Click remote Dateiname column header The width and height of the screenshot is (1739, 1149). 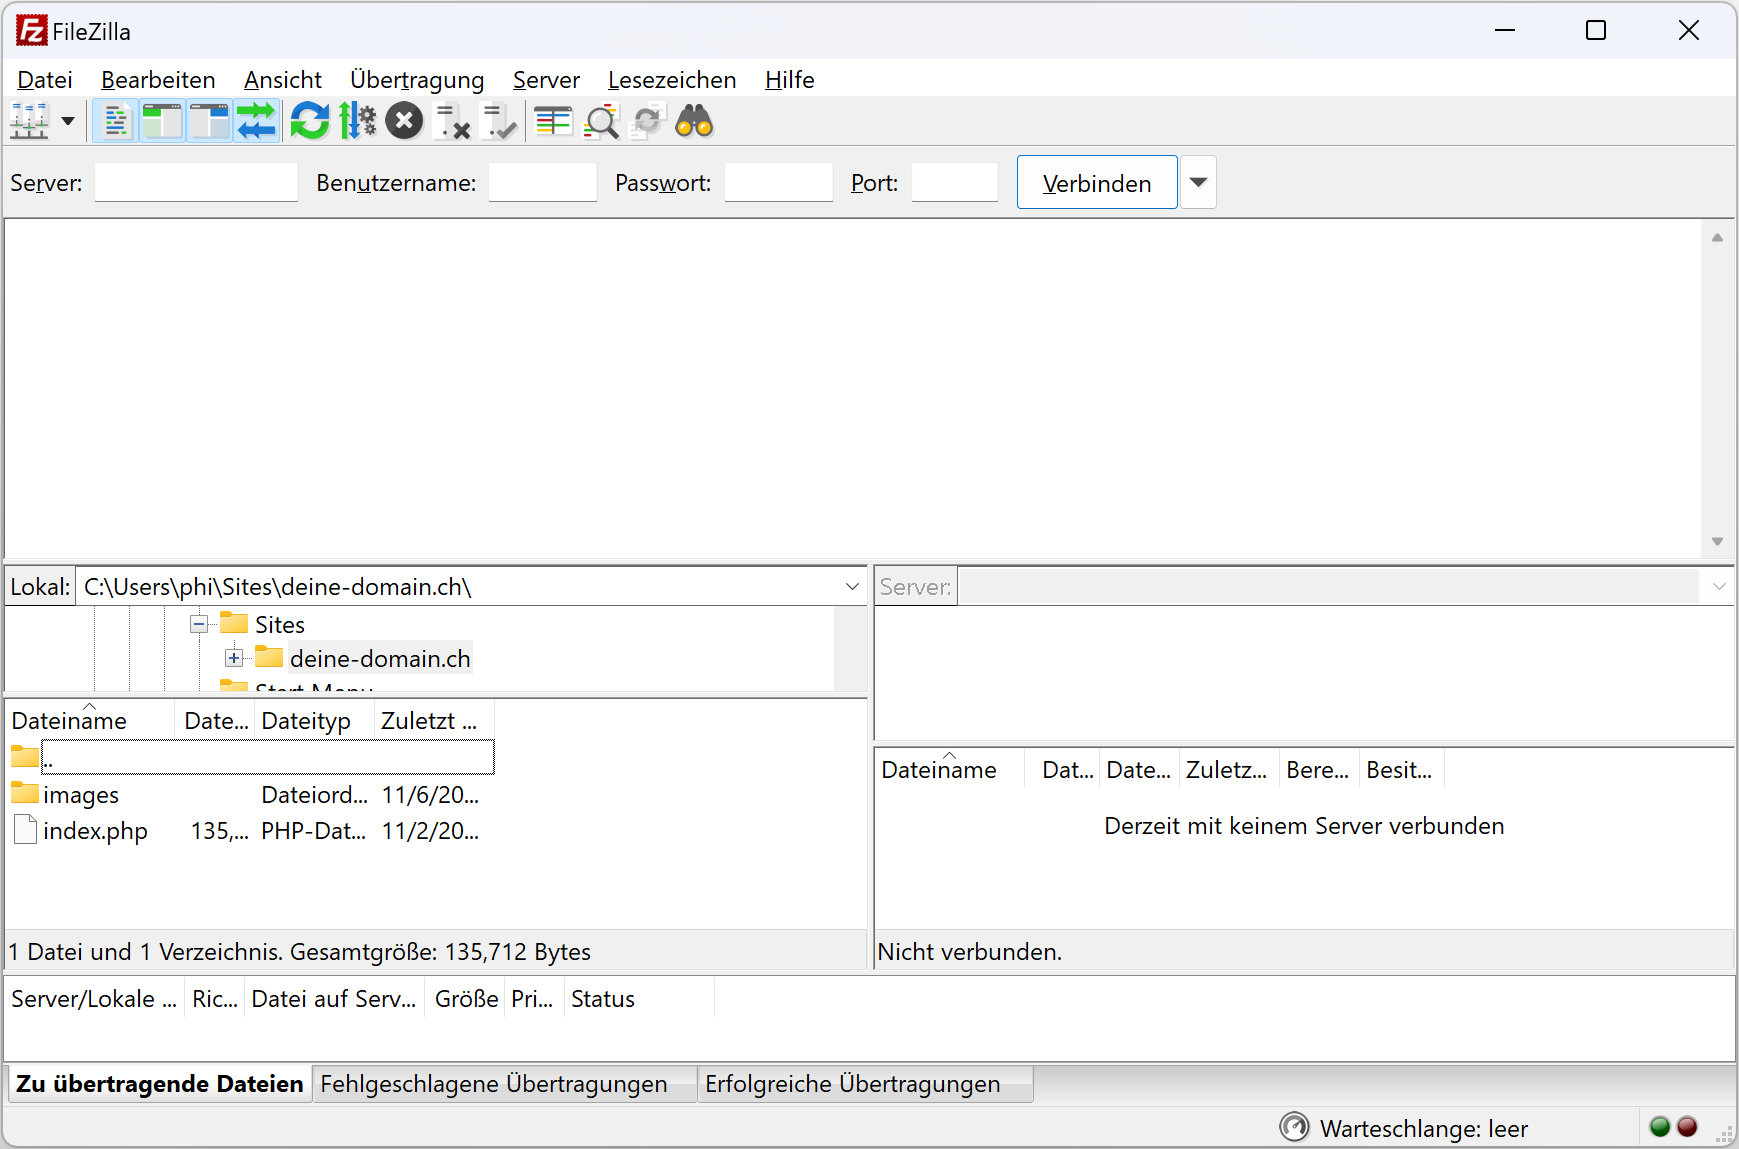pos(950,770)
